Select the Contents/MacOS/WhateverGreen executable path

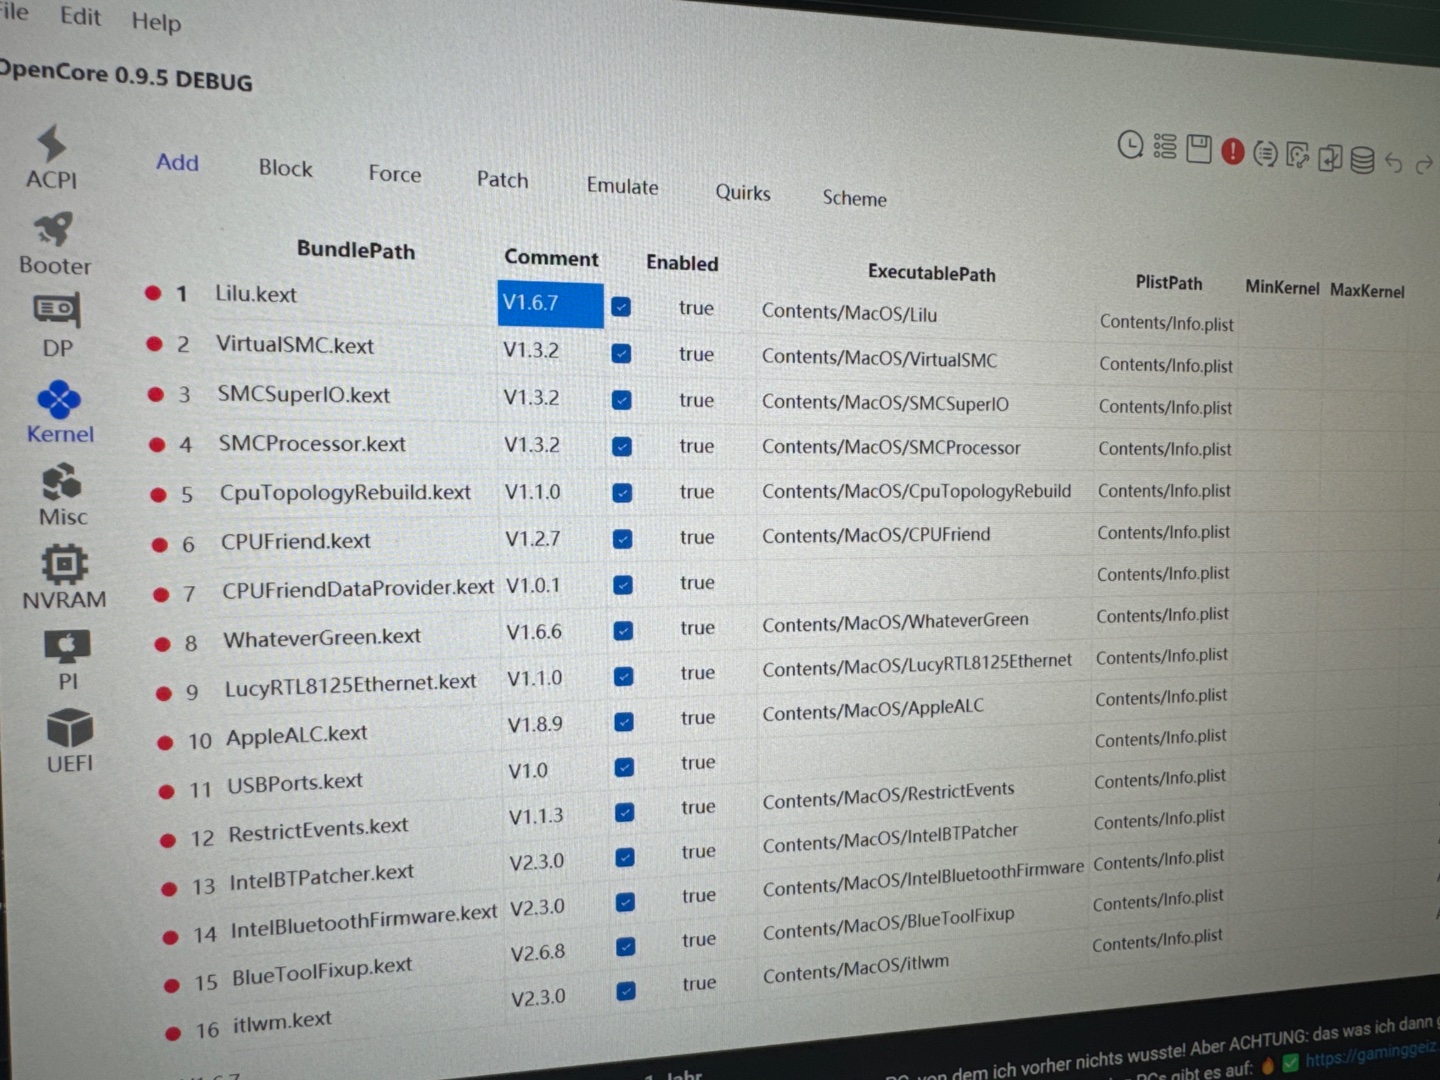[895, 622]
